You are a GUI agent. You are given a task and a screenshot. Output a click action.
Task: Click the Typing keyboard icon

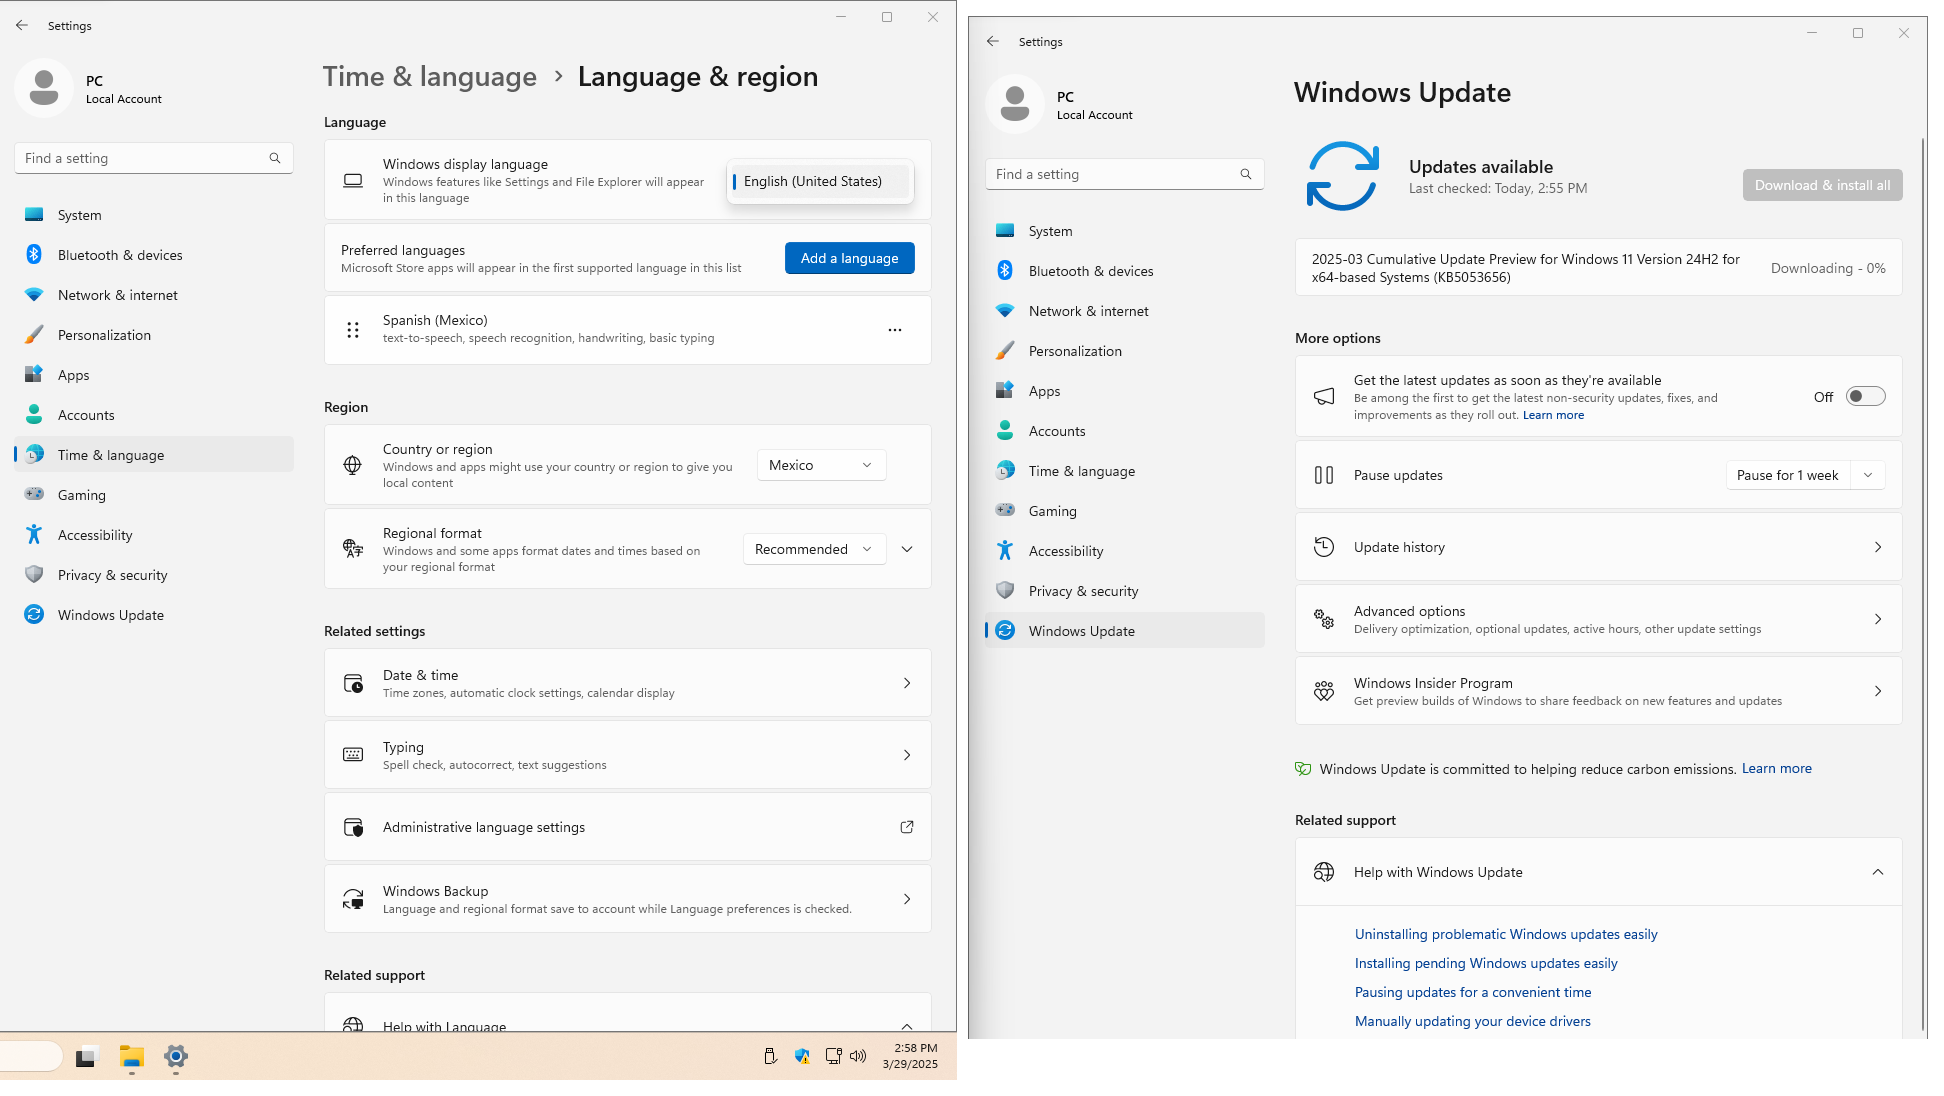(x=353, y=755)
